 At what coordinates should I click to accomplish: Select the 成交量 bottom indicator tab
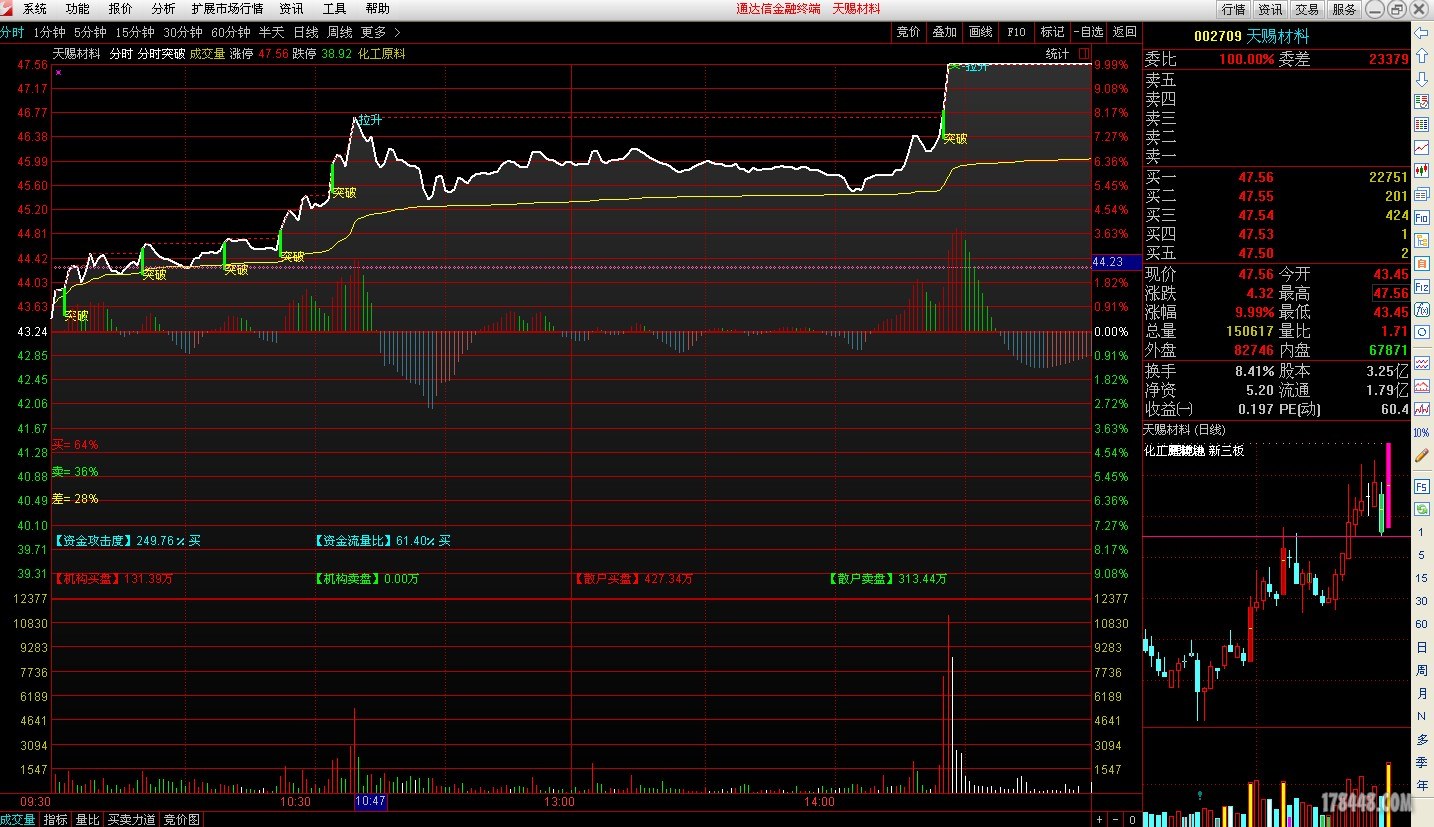[x=18, y=820]
